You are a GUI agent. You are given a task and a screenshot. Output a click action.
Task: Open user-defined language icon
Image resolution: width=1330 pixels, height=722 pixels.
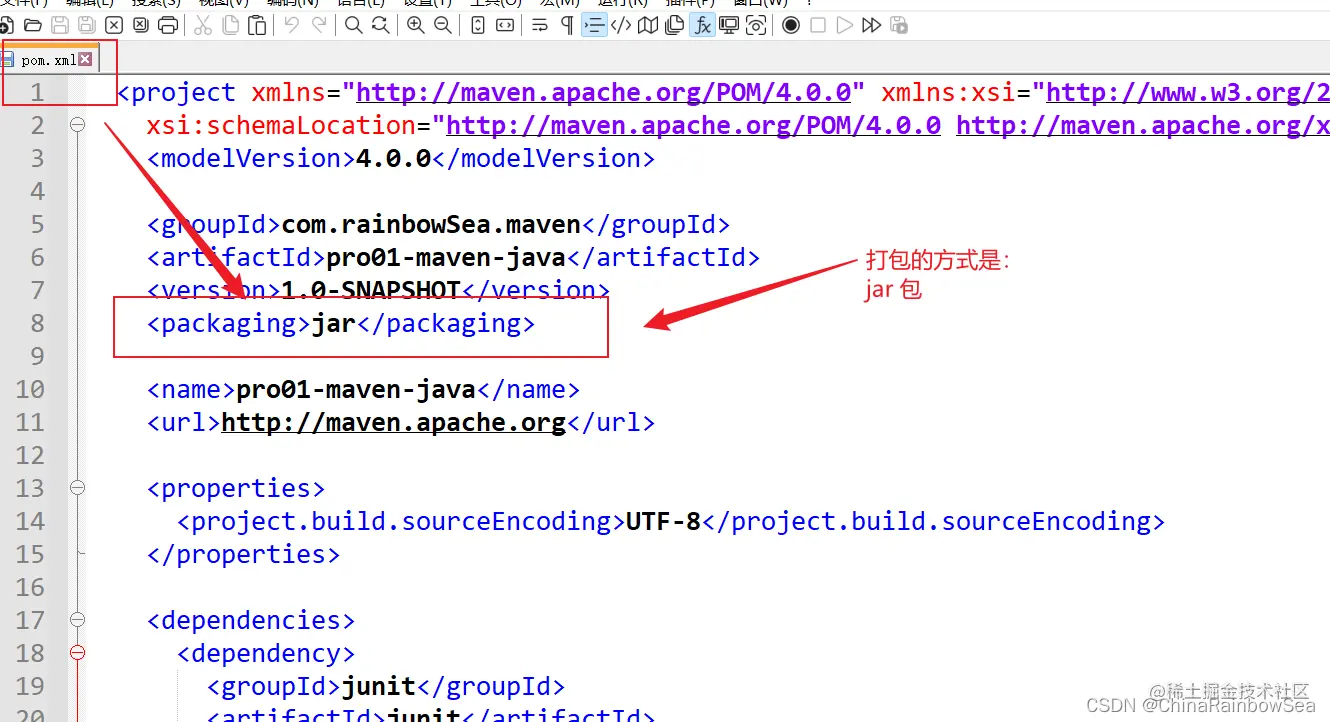[621, 25]
